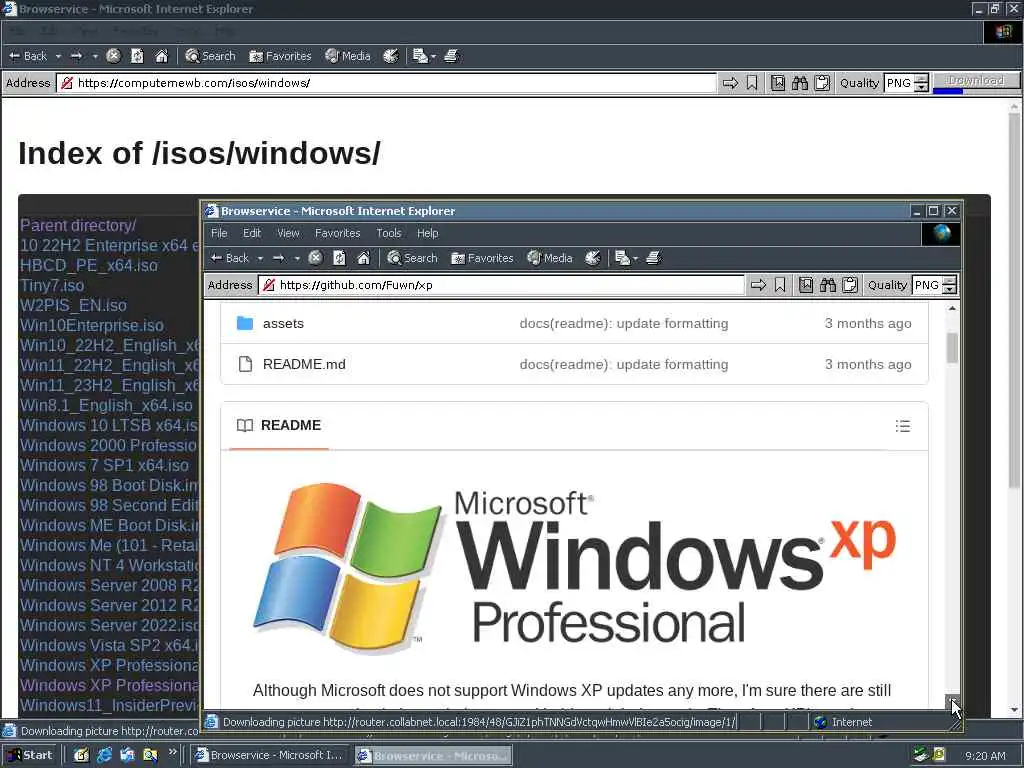Expand quick launch overflow chevron
The width and height of the screenshot is (1024, 768).
click(172, 752)
